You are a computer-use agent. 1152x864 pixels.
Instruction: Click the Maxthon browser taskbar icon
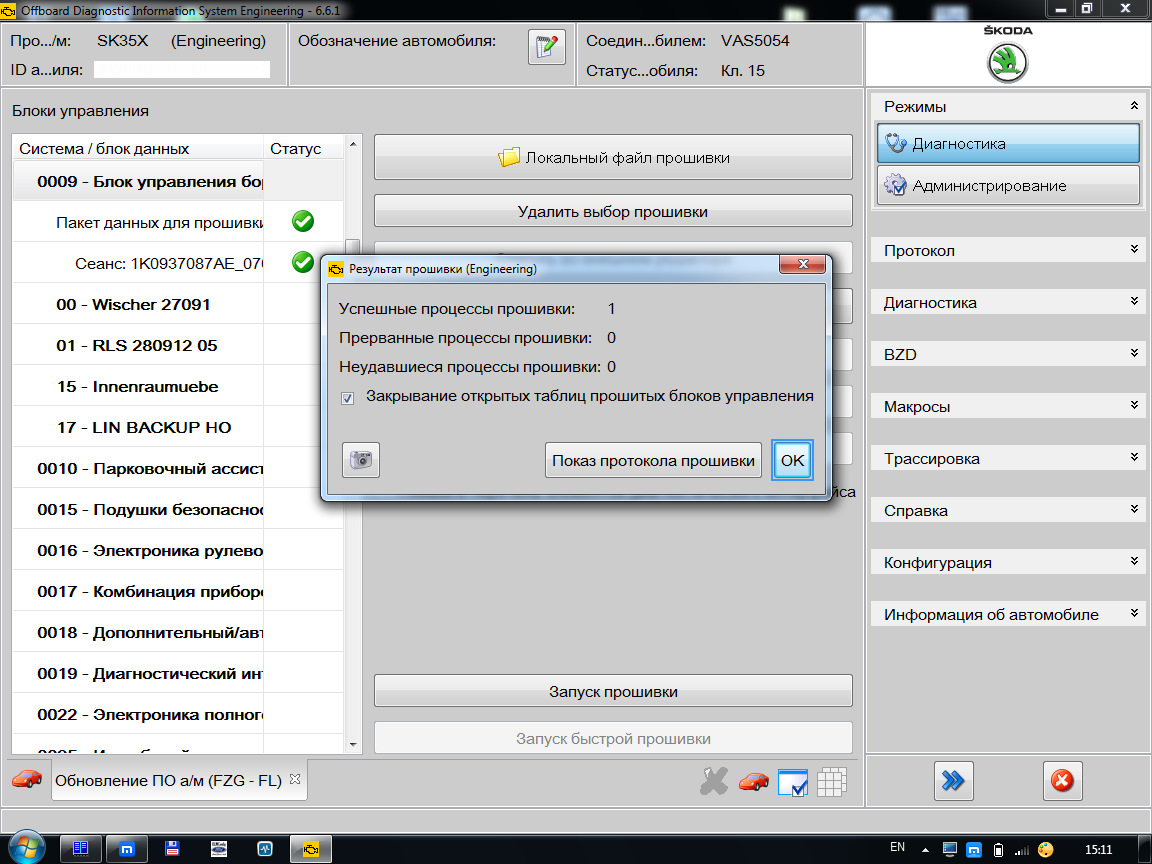click(126, 849)
